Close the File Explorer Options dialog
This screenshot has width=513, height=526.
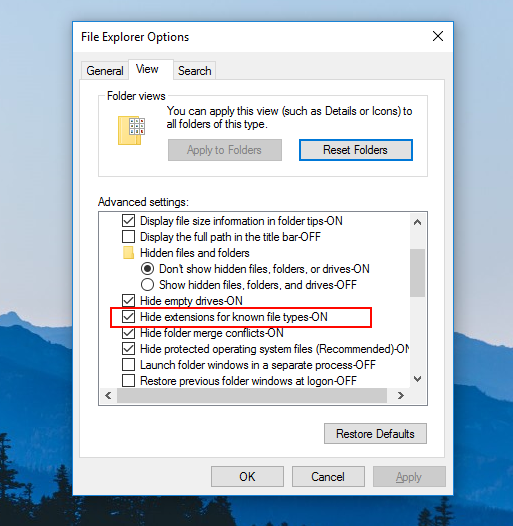(438, 36)
